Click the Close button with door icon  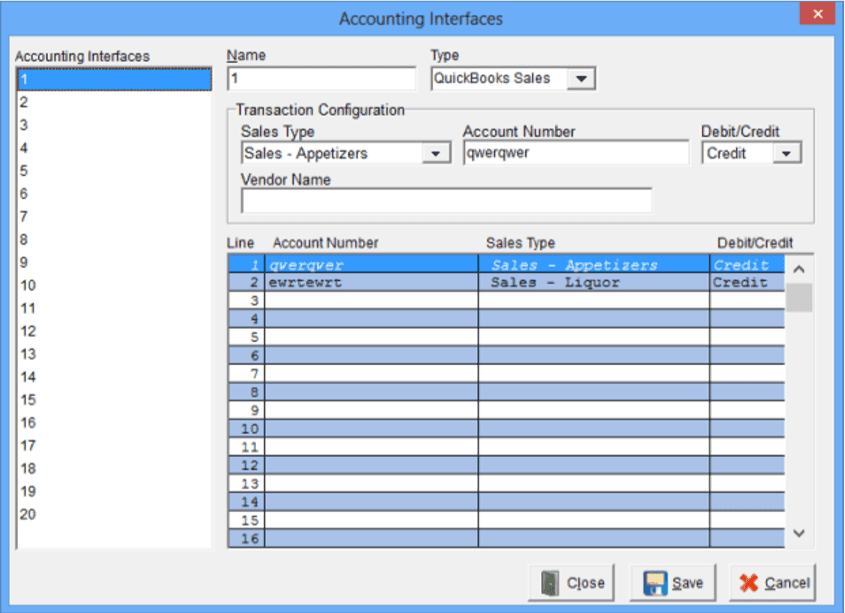573,583
